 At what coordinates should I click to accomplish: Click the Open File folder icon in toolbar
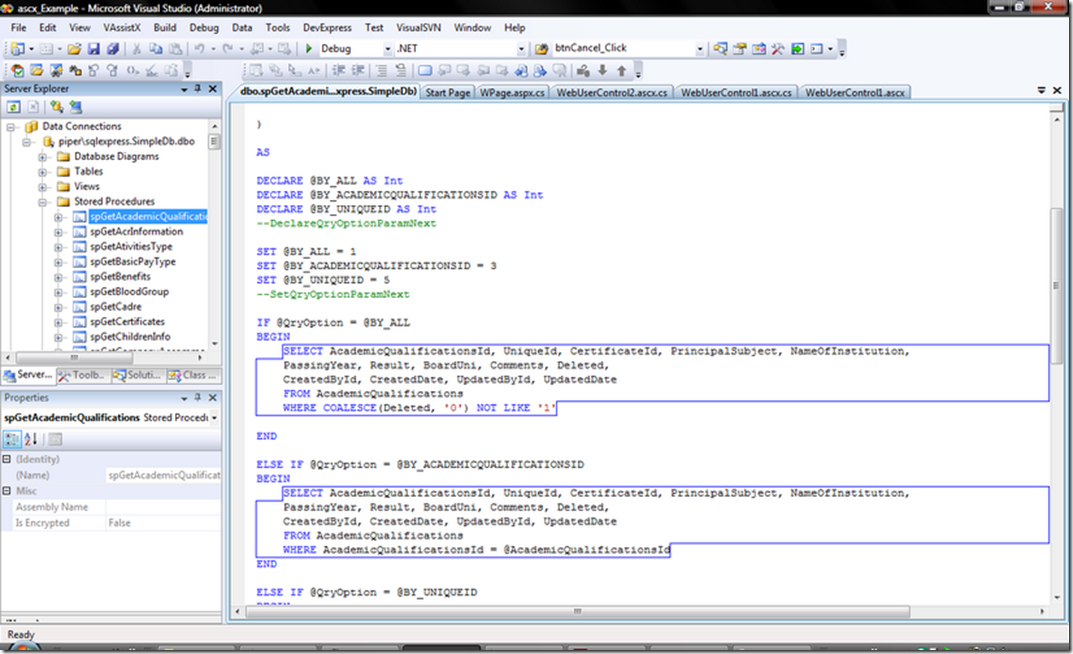74,49
